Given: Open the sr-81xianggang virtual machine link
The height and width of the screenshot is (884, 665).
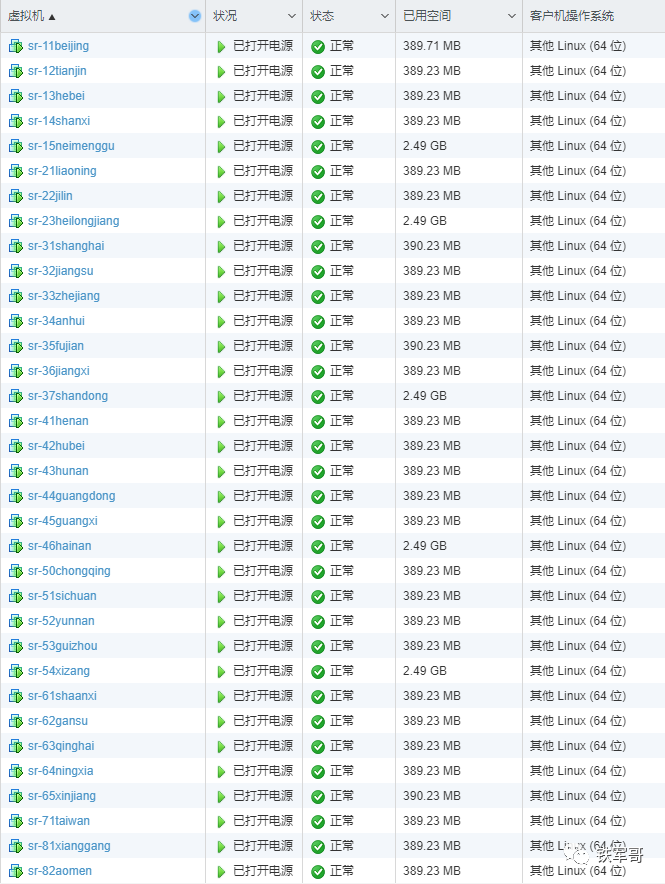Looking at the screenshot, I should coord(69,846).
